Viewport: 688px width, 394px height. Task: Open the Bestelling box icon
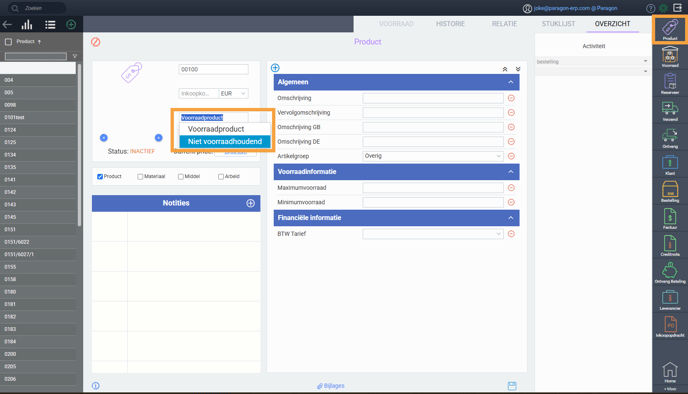click(x=670, y=192)
